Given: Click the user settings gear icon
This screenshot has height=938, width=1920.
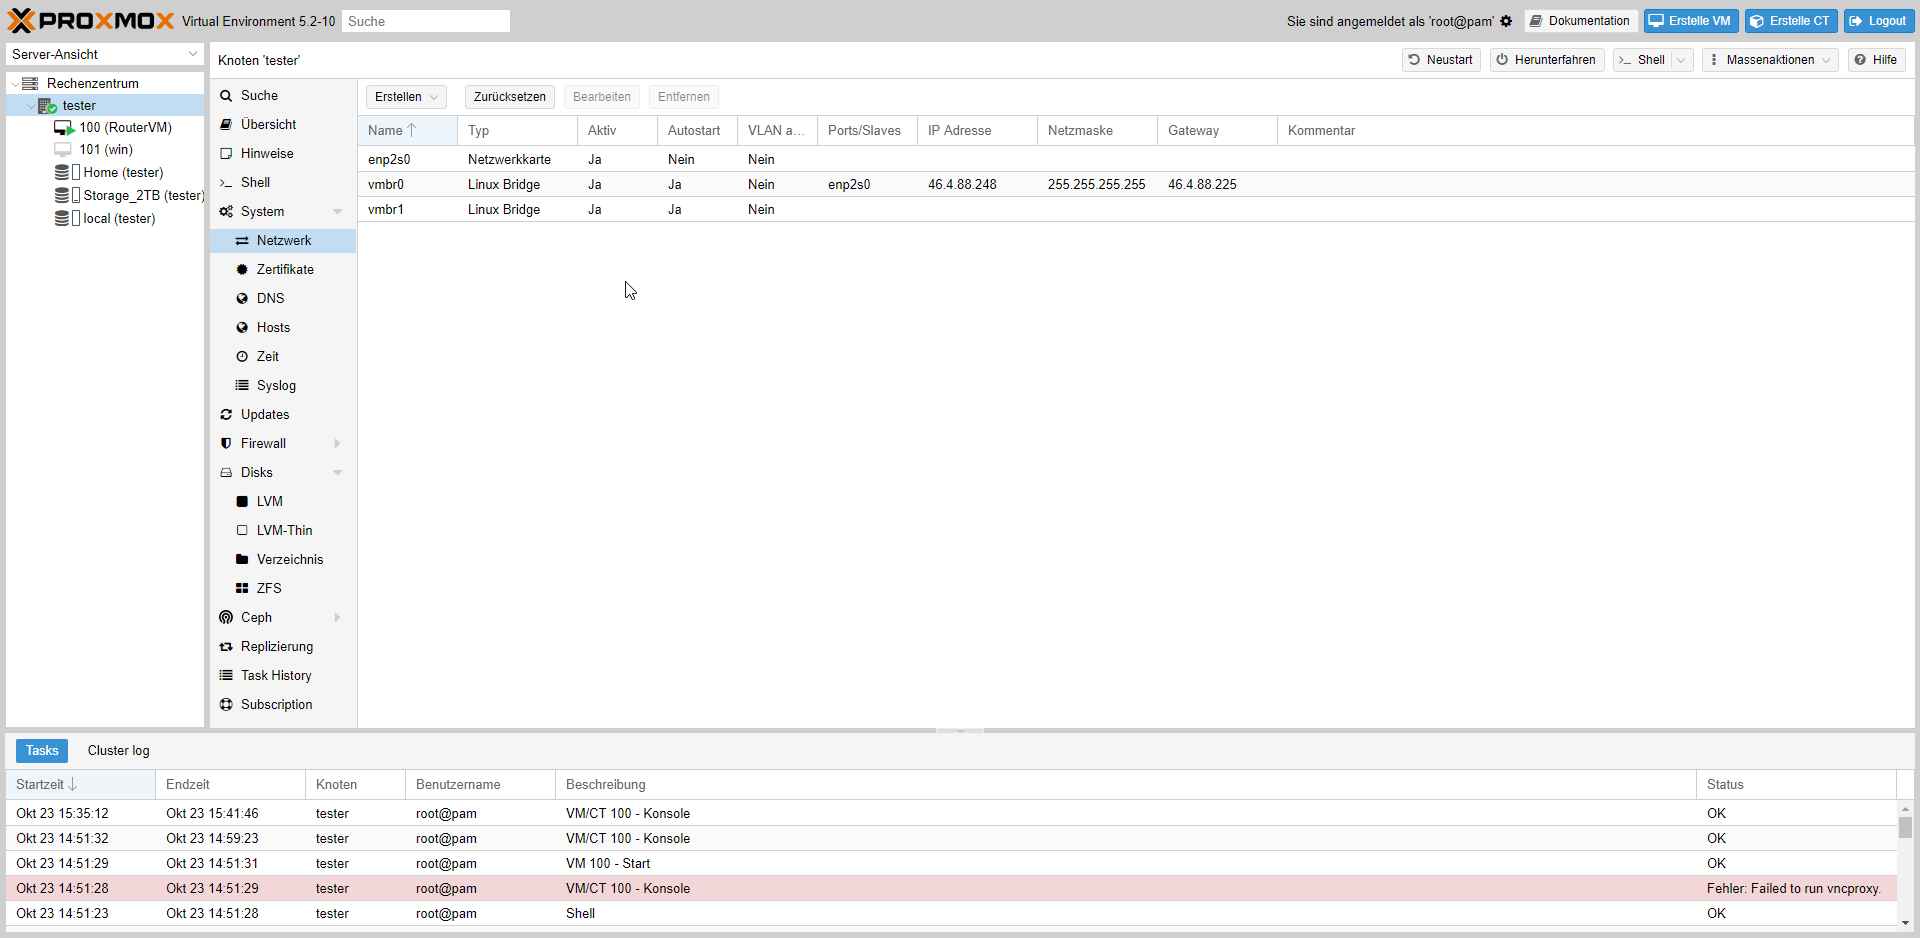Looking at the screenshot, I should pos(1506,21).
